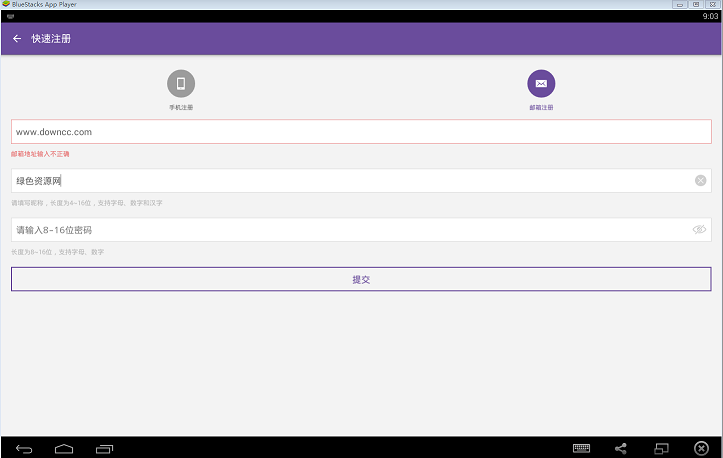Click the 快速注册 title text
The height and width of the screenshot is (458, 723).
51,39
